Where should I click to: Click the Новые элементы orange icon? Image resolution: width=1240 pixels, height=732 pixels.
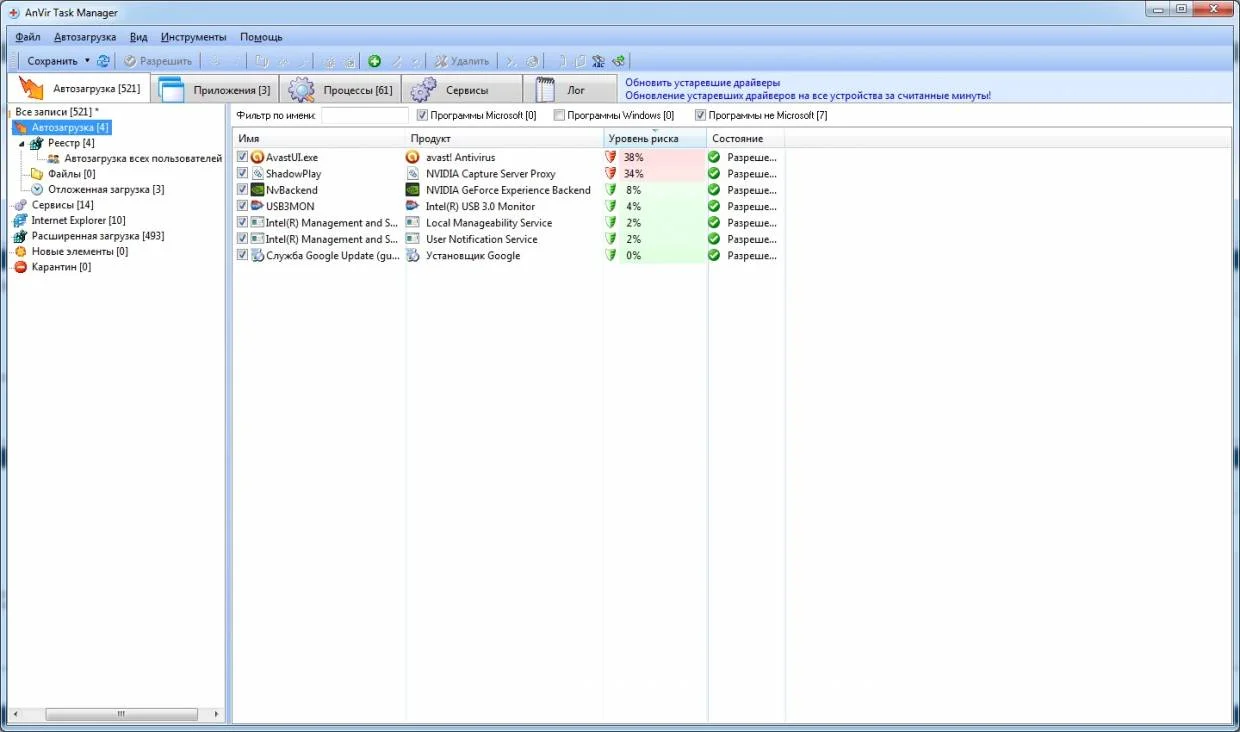pos(20,252)
